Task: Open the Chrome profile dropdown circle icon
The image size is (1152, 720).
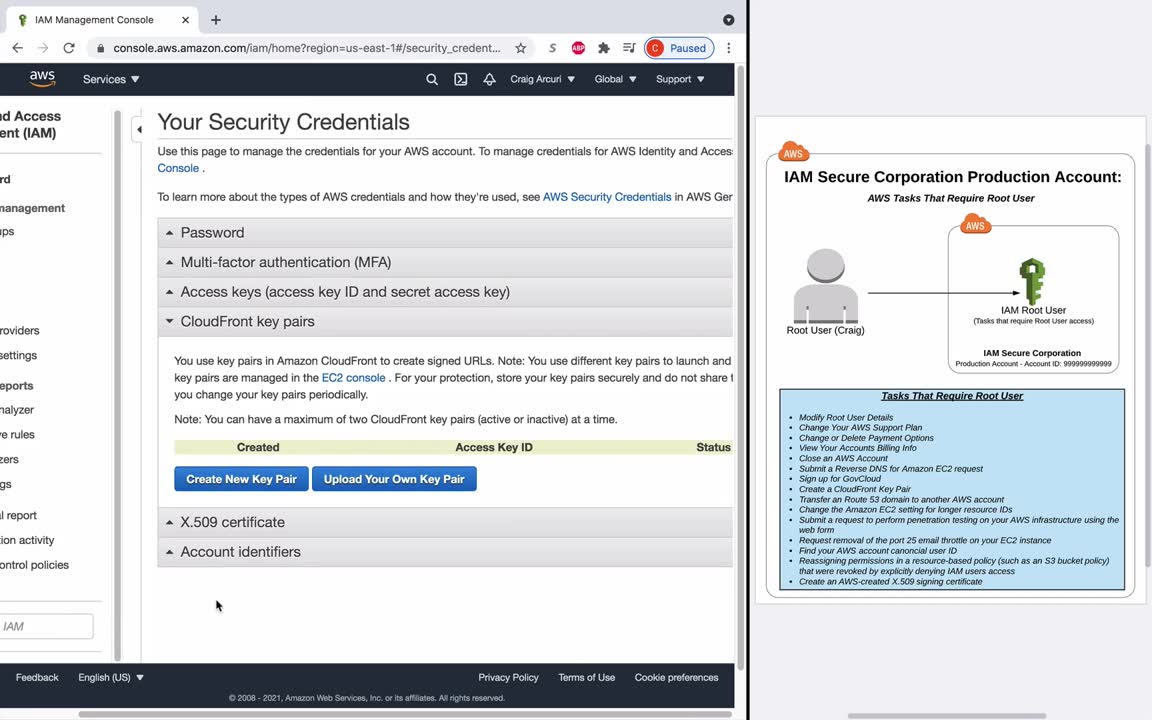Action: pos(728,20)
